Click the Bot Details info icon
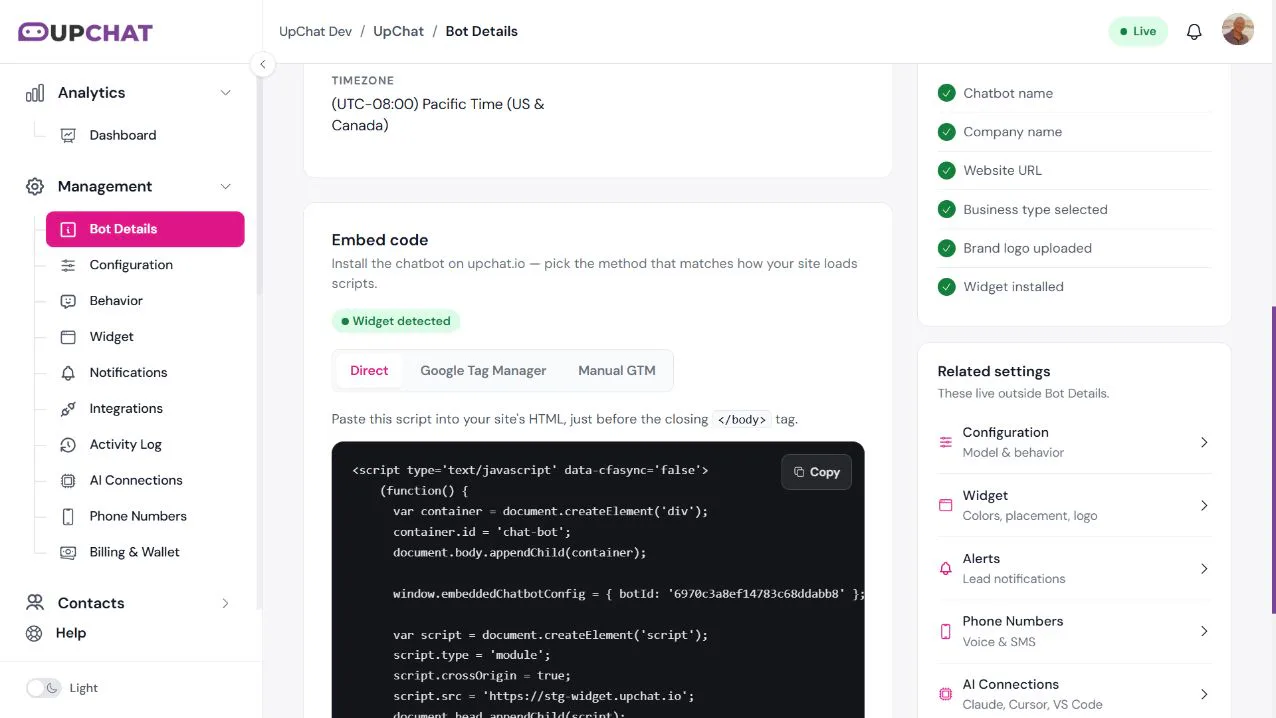The width and height of the screenshot is (1276, 718). coord(68,229)
